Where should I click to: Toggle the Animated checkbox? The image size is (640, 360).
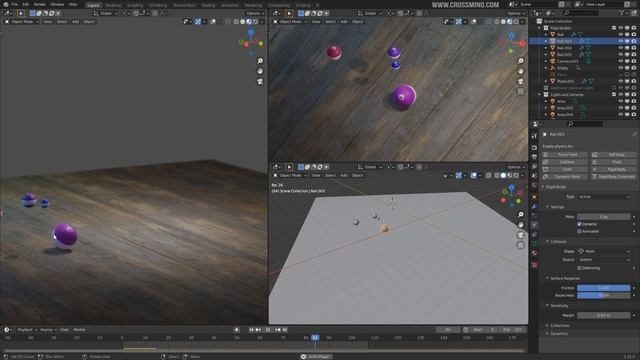coord(579,231)
